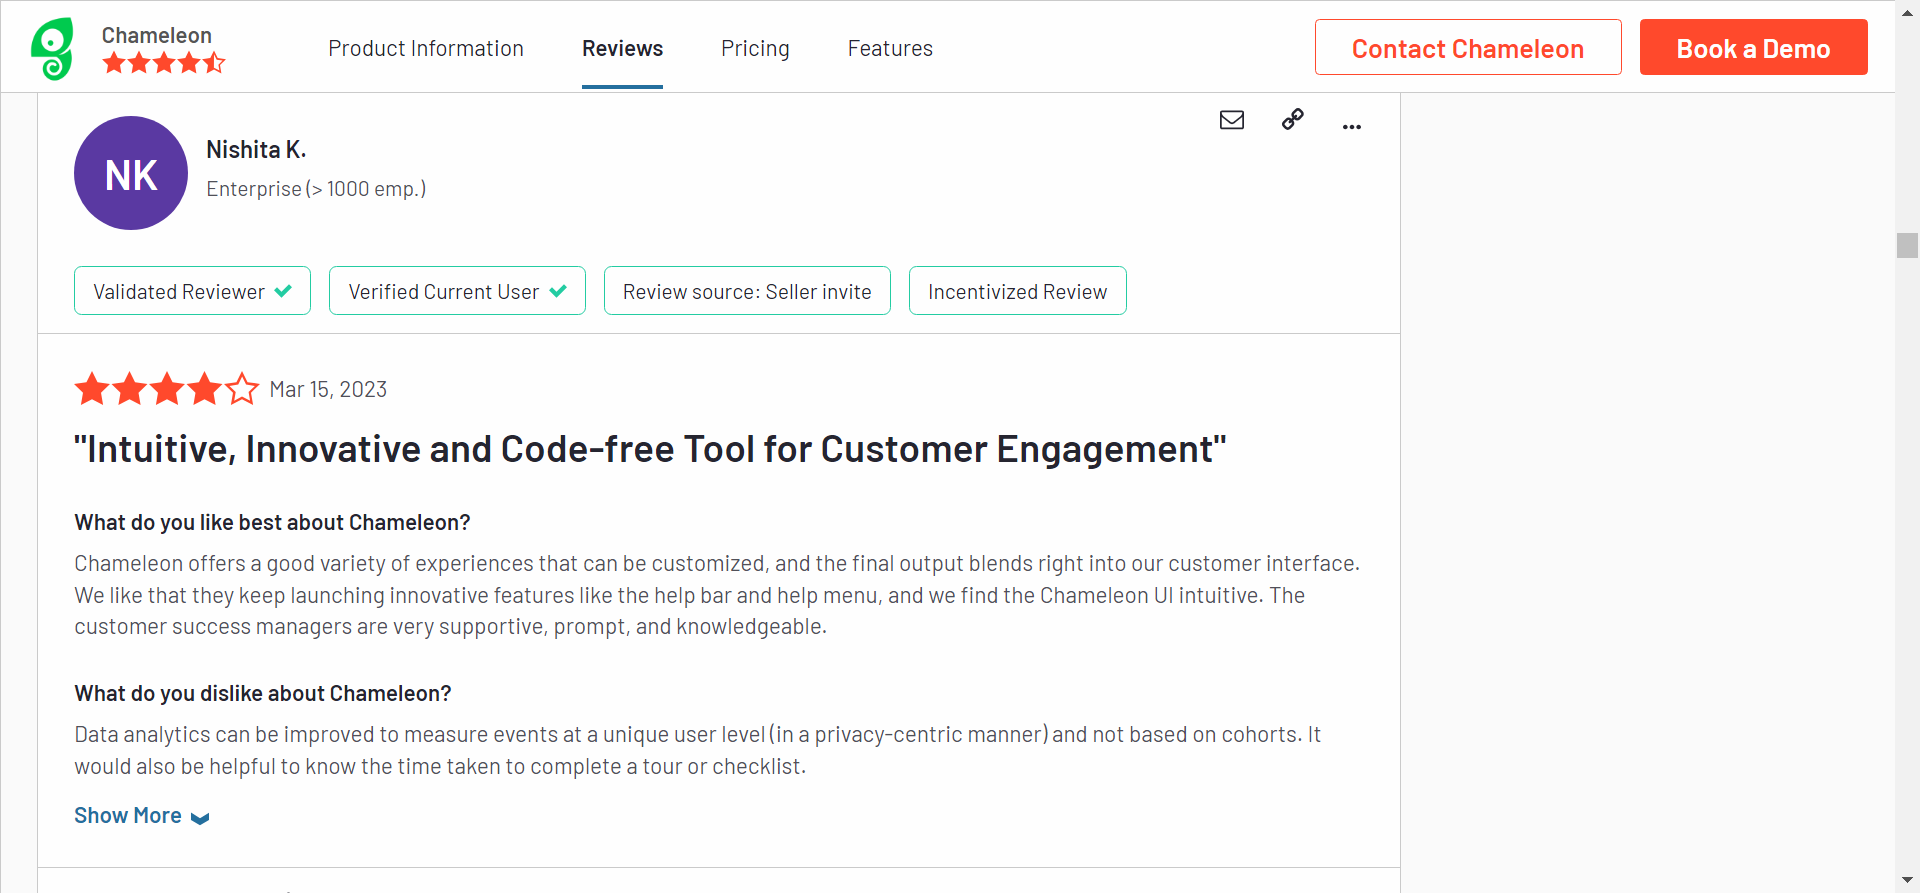
Task: Copy review link via chain icon
Action: (1293, 119)
